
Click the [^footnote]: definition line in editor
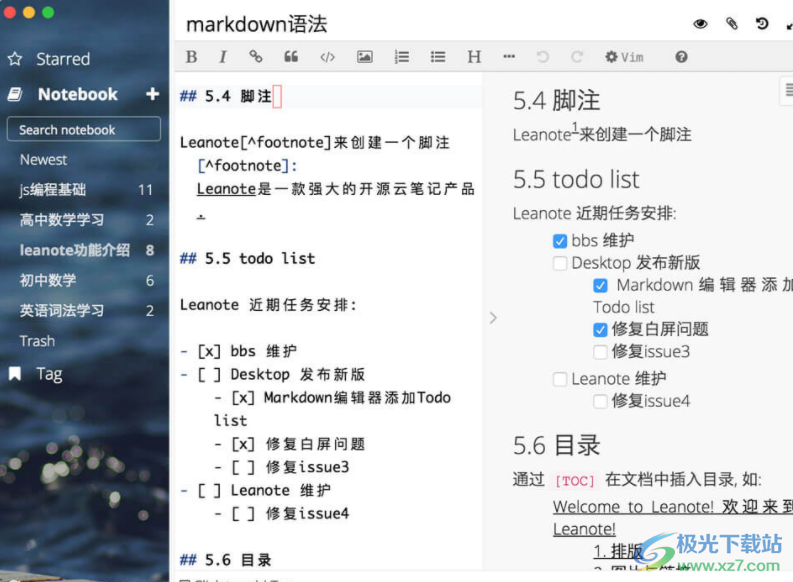(x=247, y=166)
